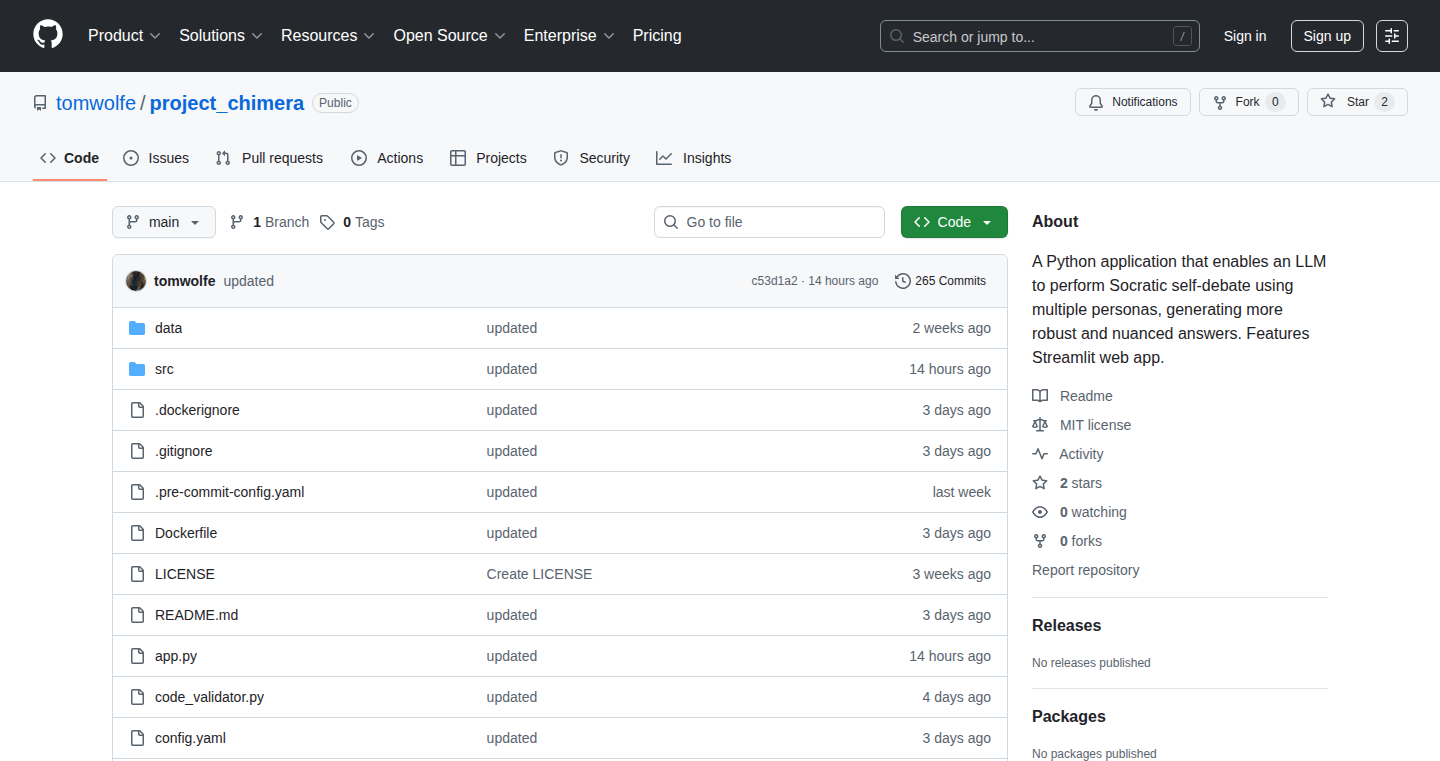Click the file icon next to Dockerfile
This screenshot has height=761, width=1440.
pos(137,533)
